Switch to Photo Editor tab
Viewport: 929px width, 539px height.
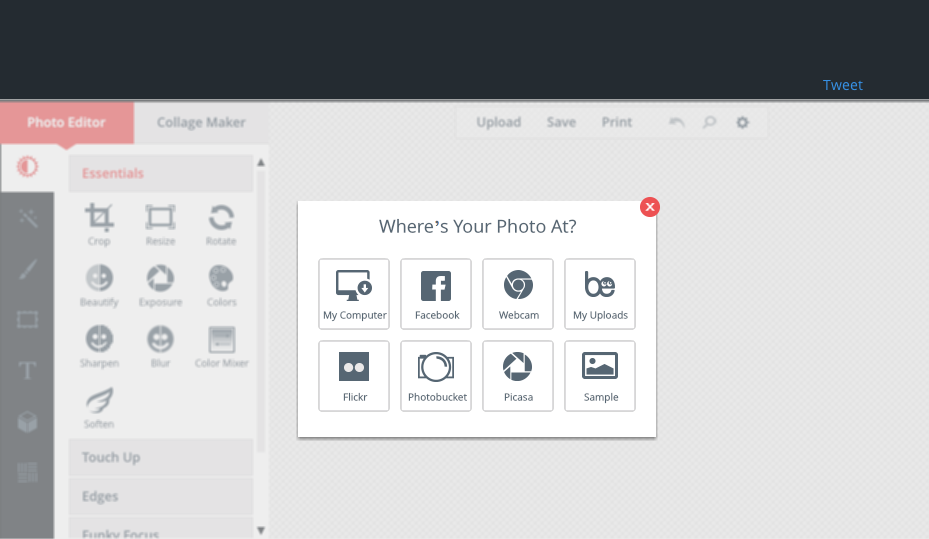click(67, 123)
